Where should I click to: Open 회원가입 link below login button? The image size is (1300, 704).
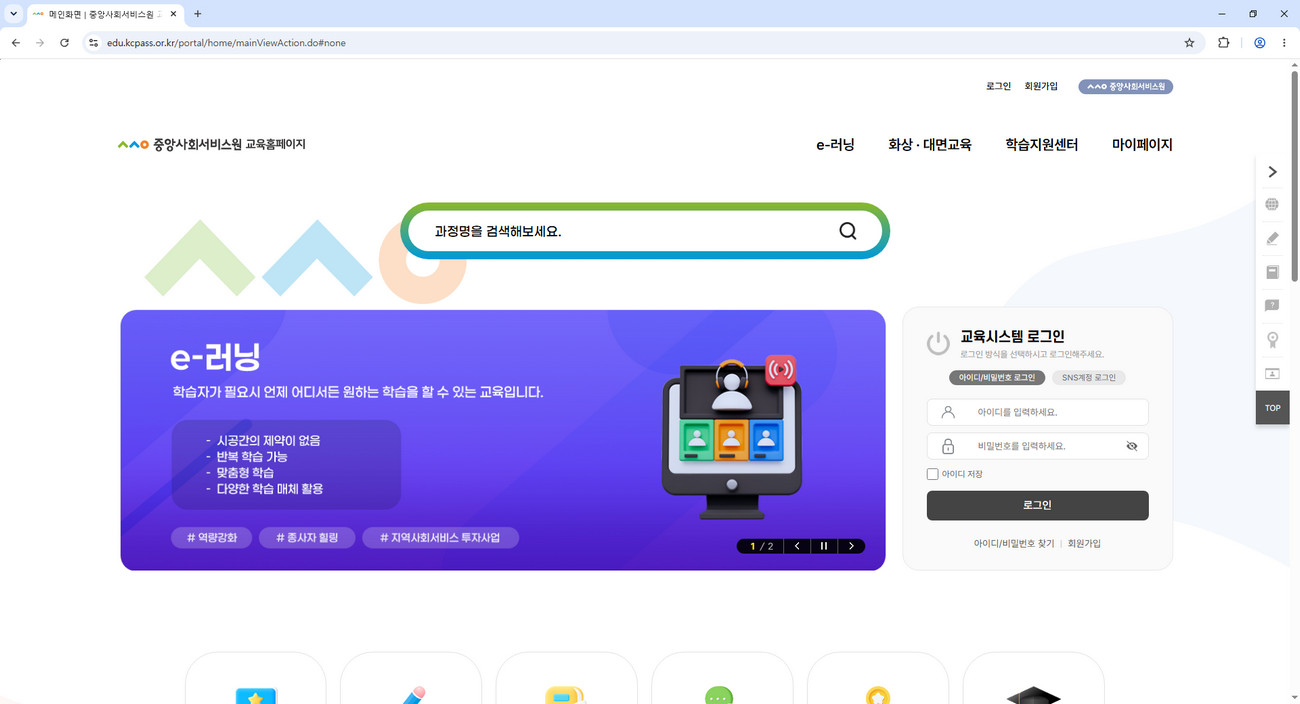1084,544
